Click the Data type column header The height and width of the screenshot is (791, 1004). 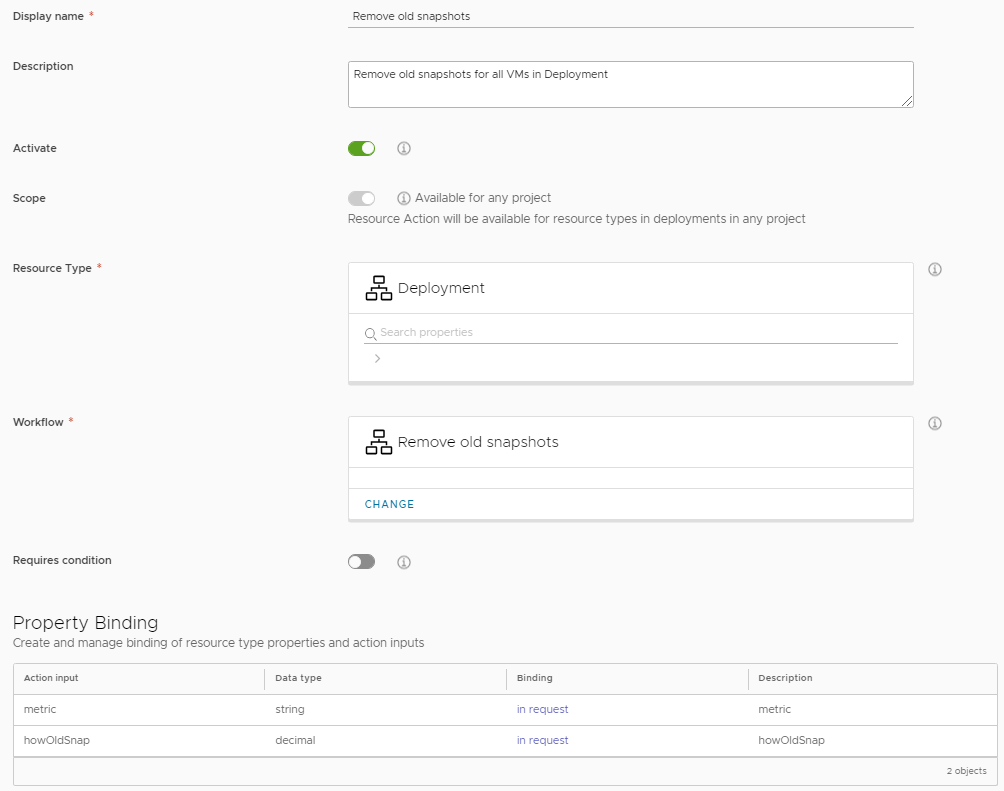point(298,678)
